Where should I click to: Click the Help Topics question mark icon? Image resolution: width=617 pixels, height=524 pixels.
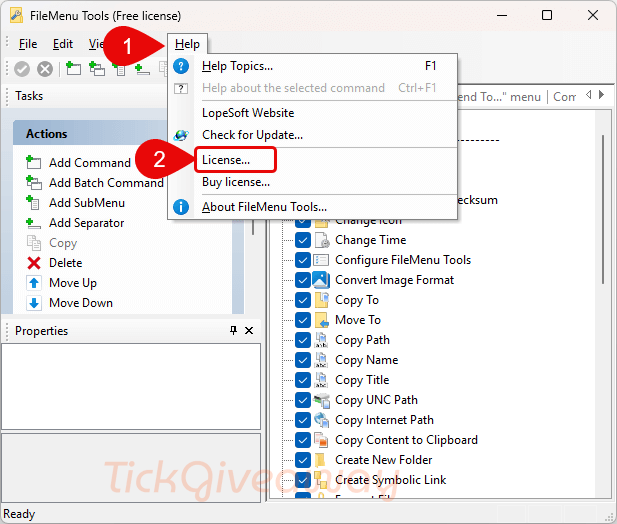pos(181,66)
